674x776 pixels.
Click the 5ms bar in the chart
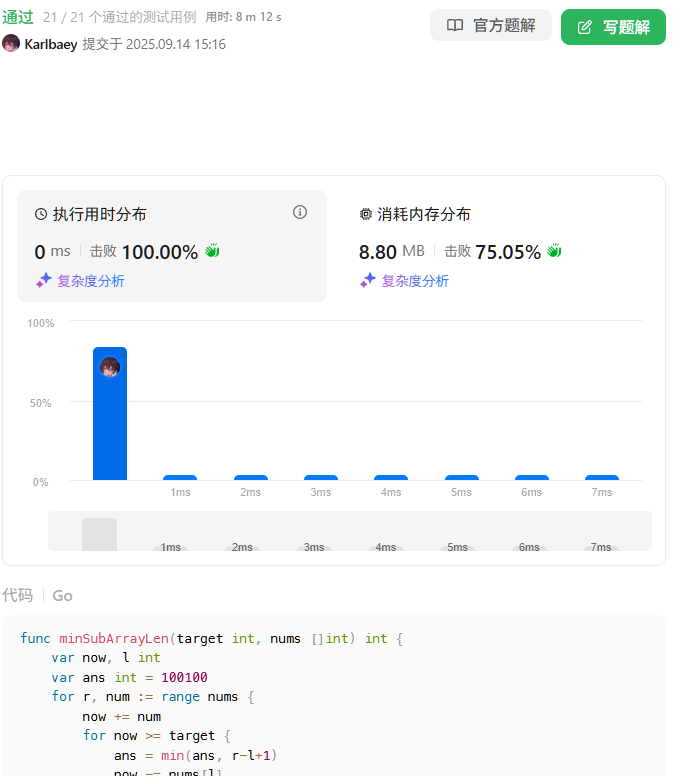[462, 478]
